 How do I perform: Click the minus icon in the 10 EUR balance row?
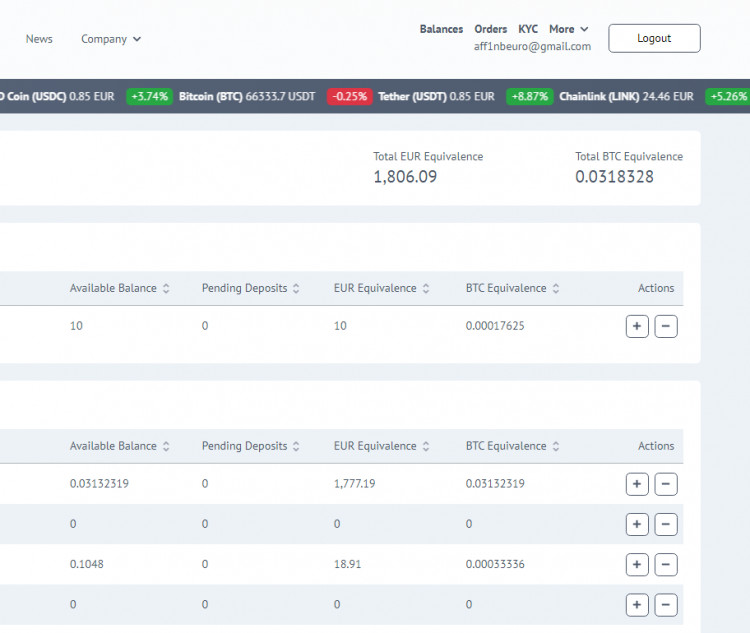(666, 326)
